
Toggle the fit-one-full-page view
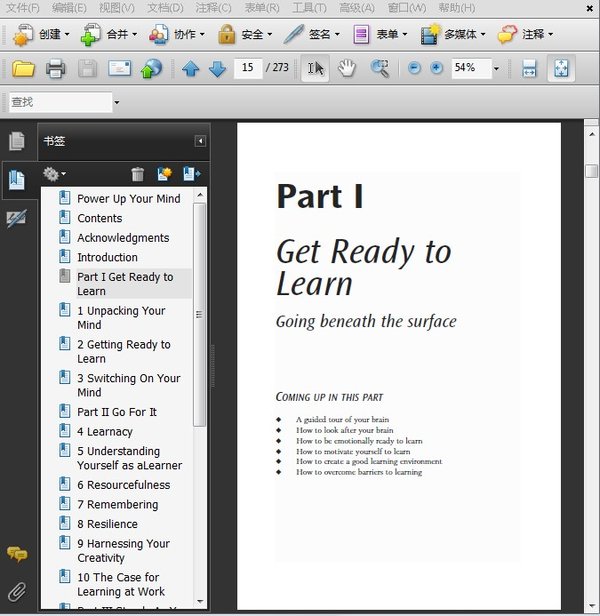pyautogui.click(x=561, y=69)
